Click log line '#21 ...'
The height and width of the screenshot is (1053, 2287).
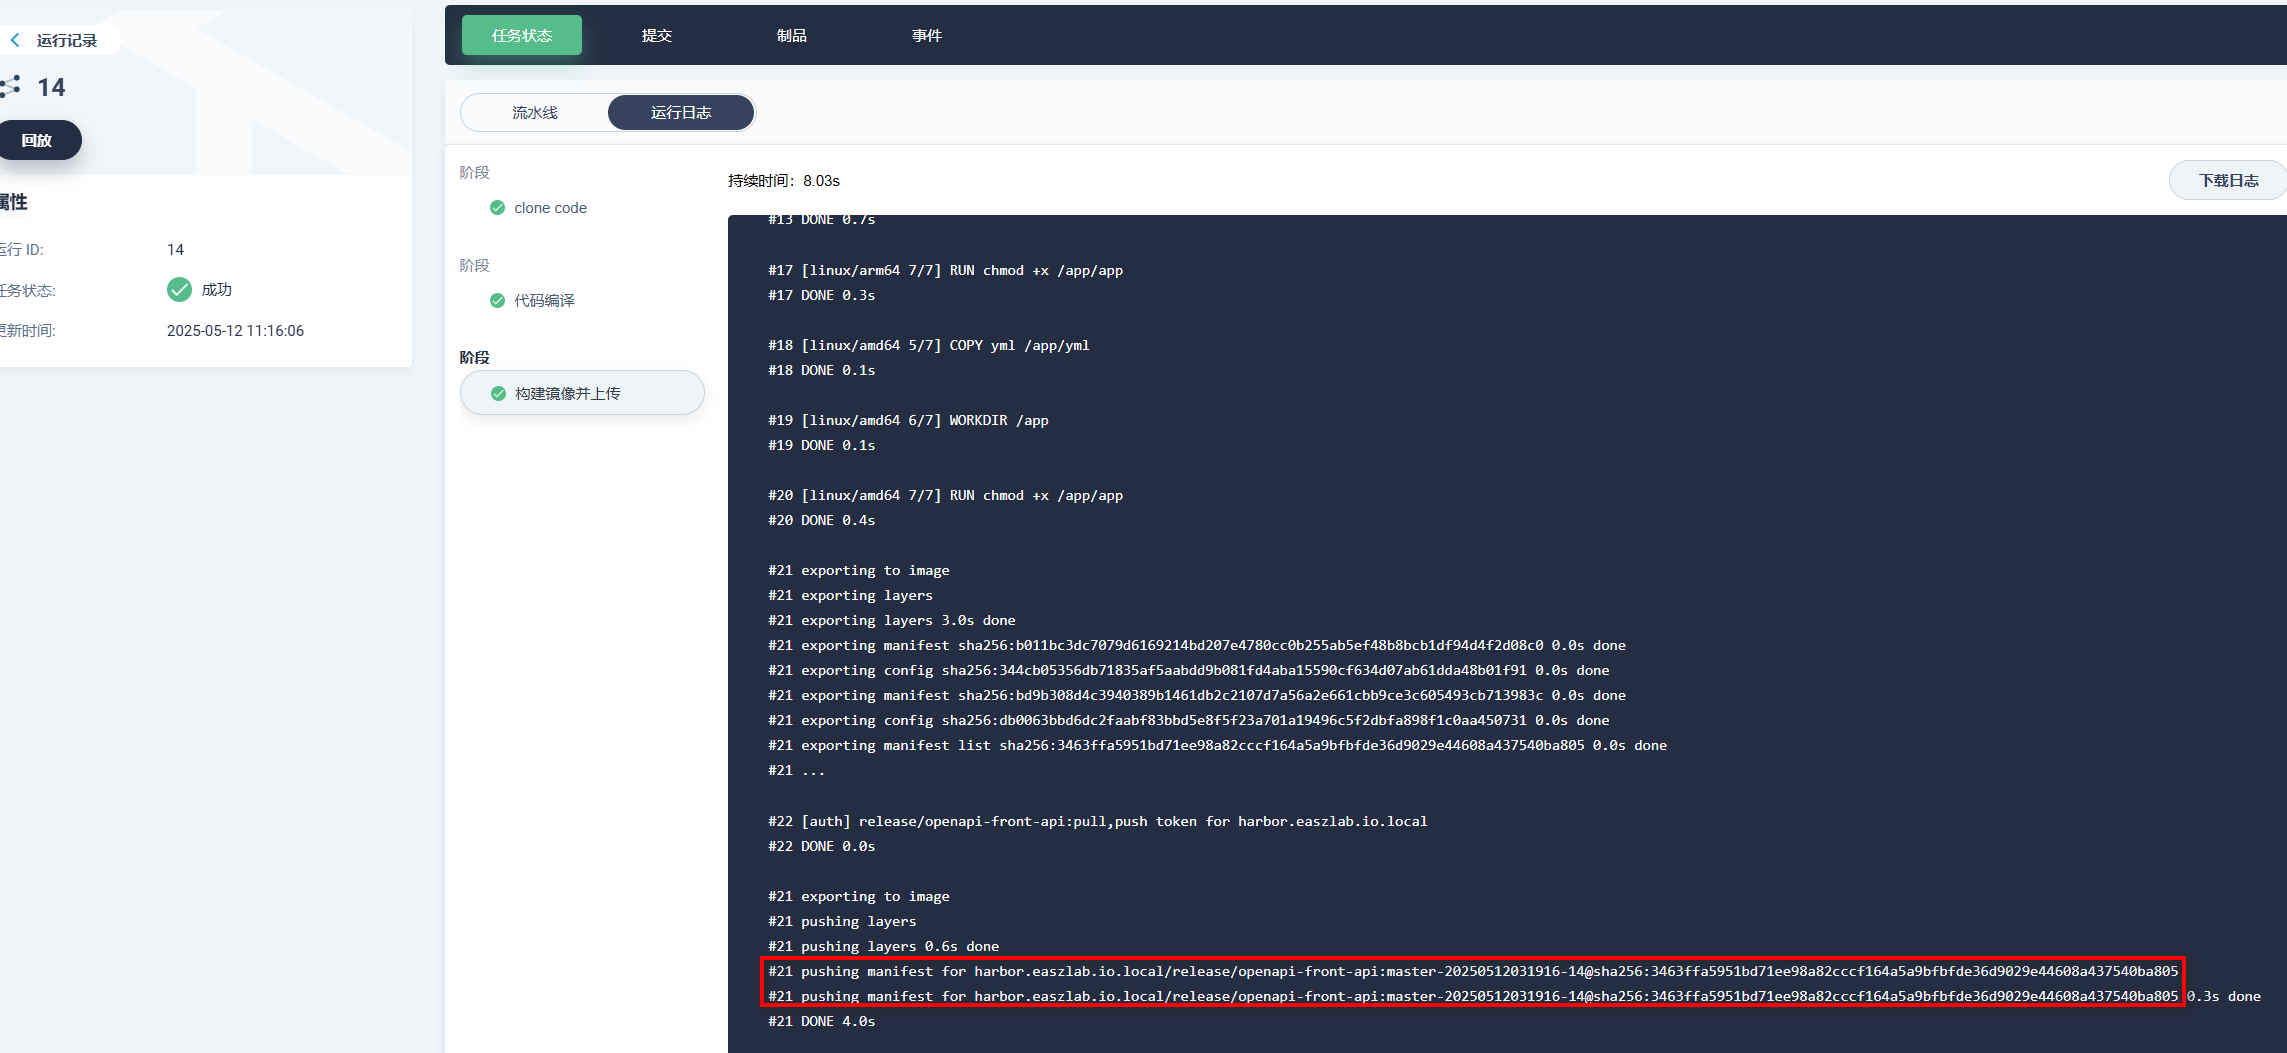coord(797,770)
